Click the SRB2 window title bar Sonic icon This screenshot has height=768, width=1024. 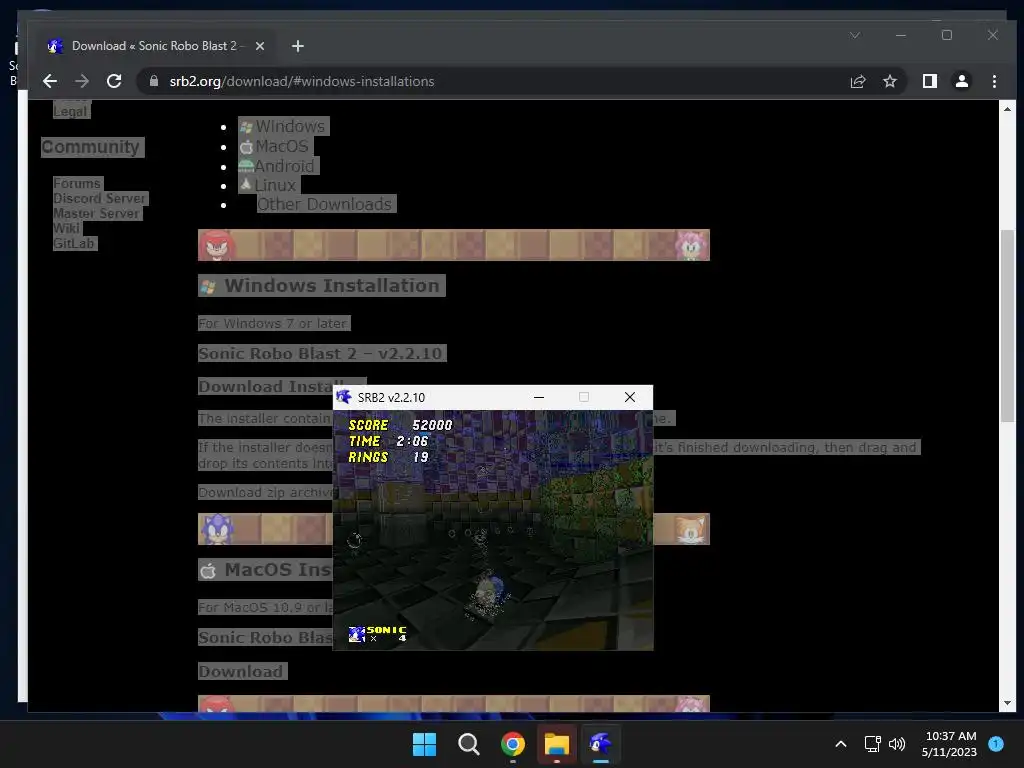[x=344, y=397]
